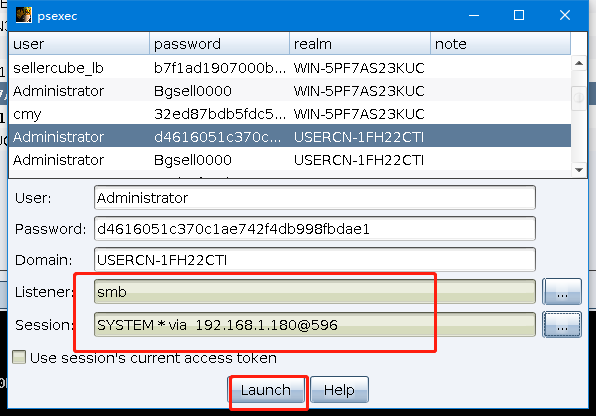Focus the Password input field
The height and width of the screenshot is (416, 596).
(x=315, y=229)
